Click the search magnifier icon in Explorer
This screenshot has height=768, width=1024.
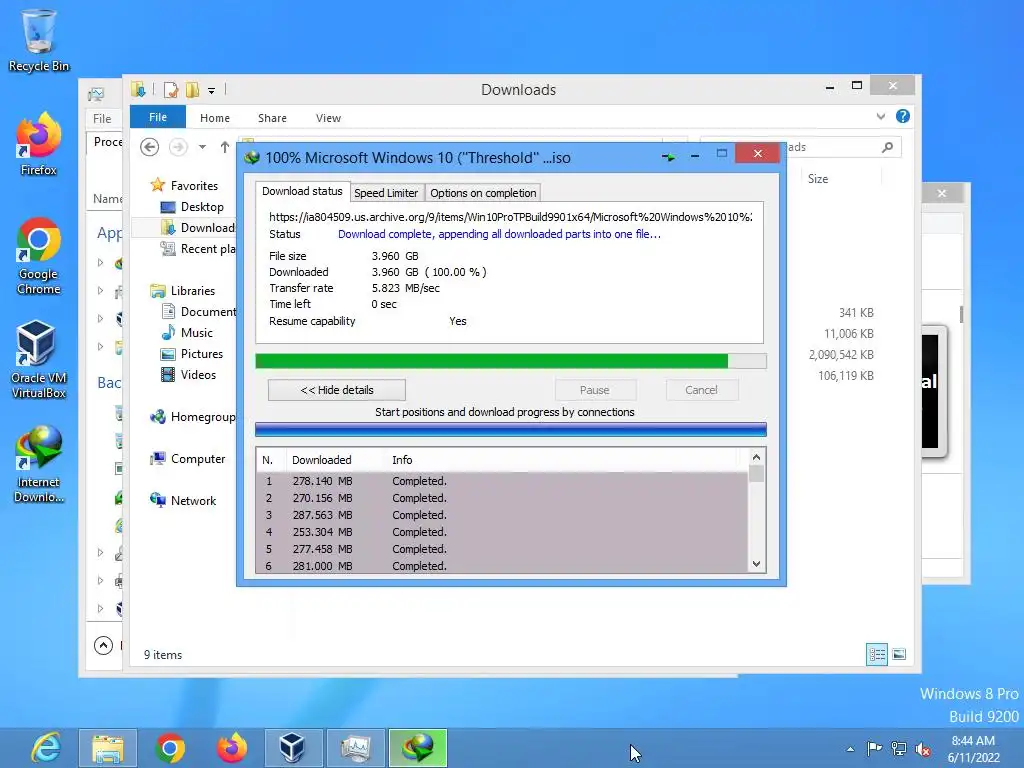point(888,147)
